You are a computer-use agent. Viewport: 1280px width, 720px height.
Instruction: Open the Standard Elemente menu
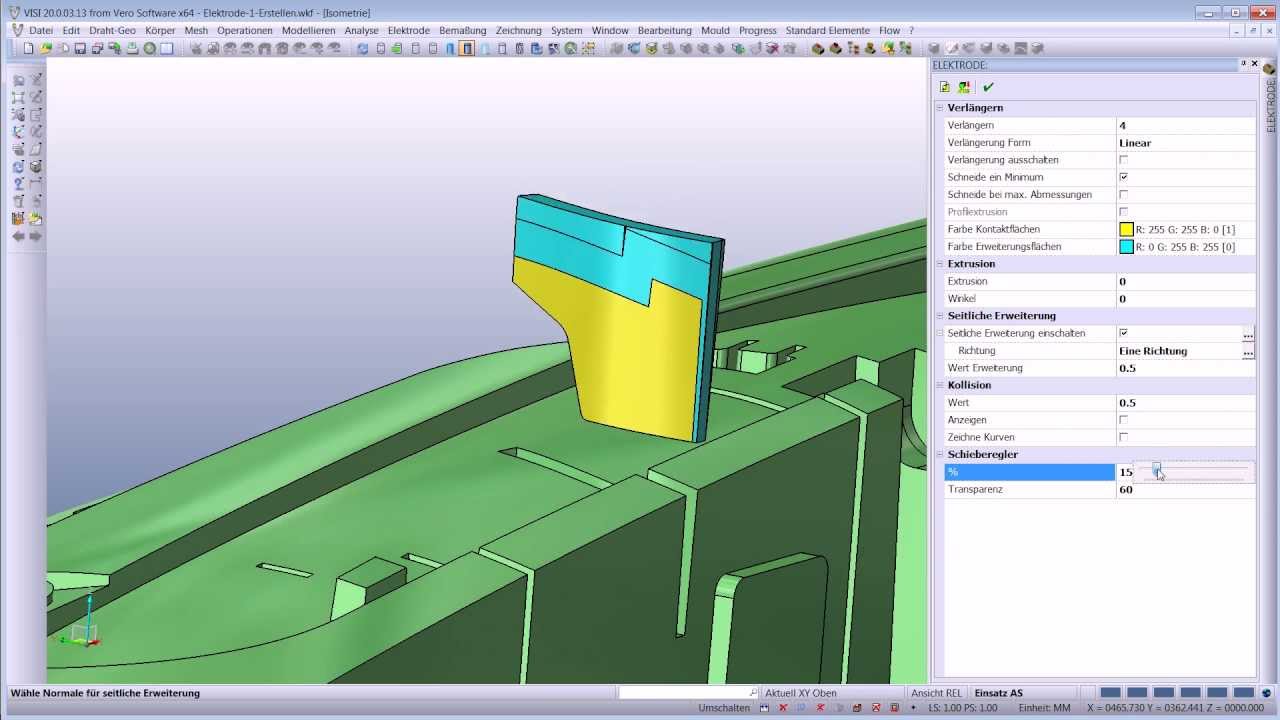(x=828, y=30)
